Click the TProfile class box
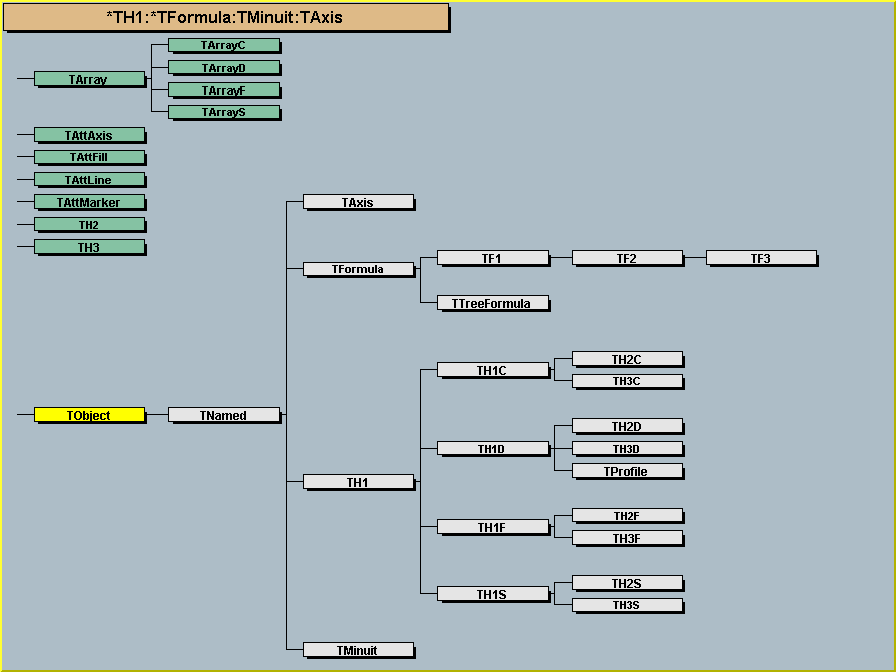This screenshot has height=672, width=896. click(x=626, y=471)
